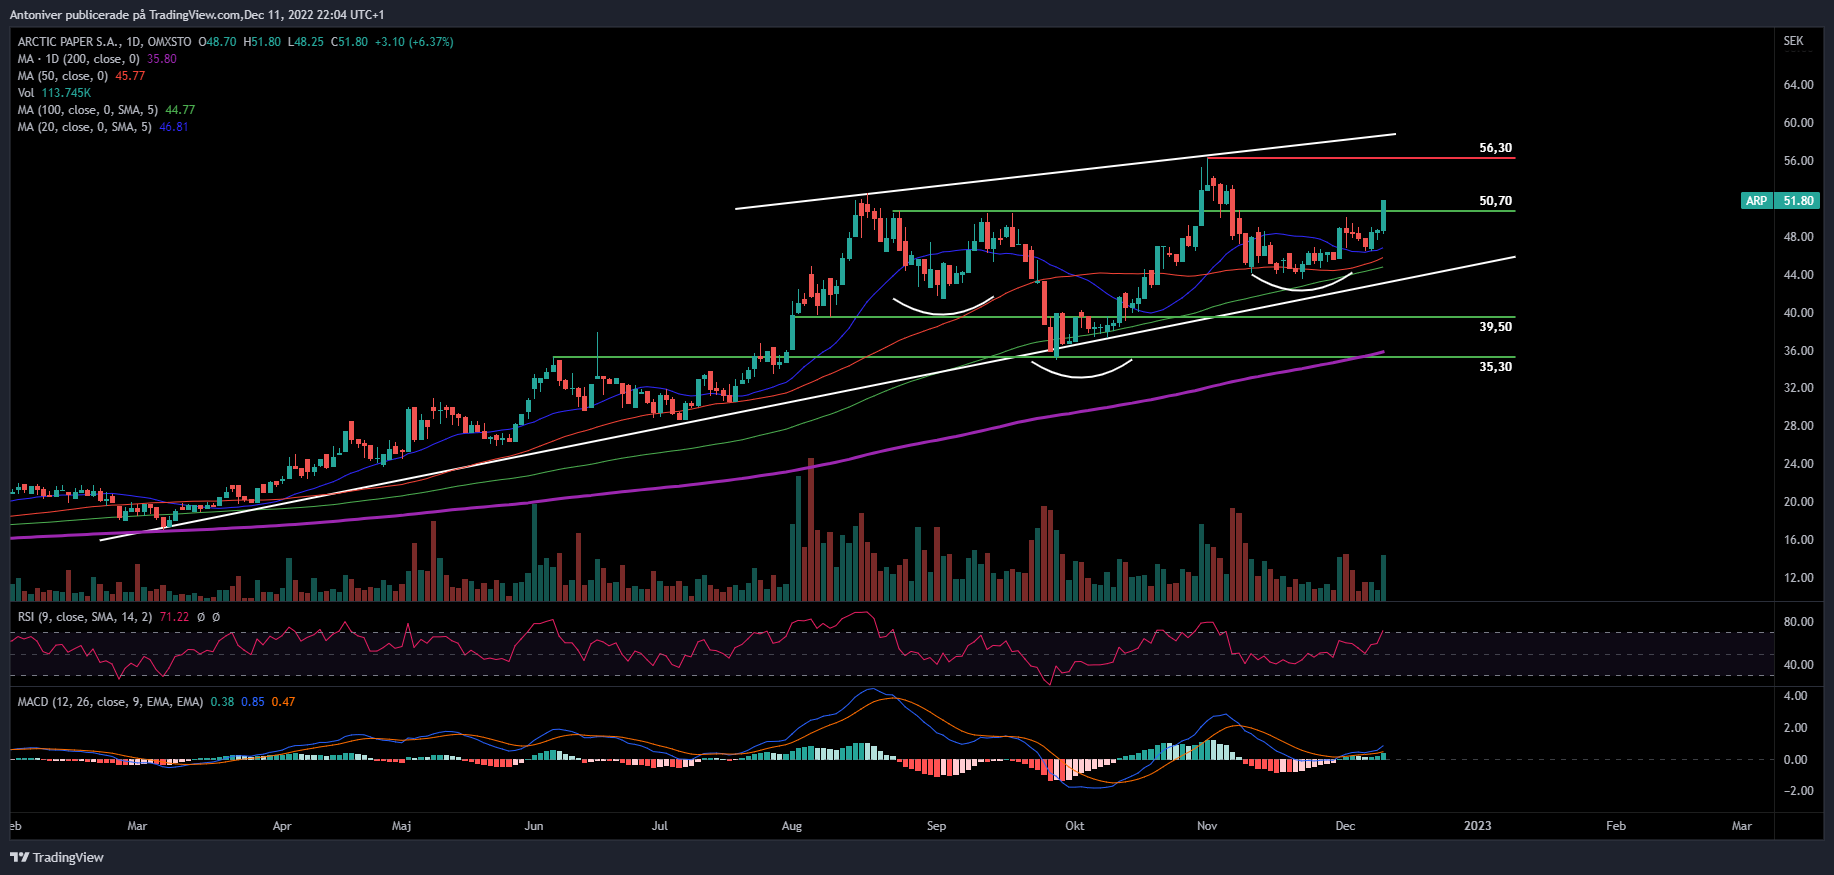Image resolution: width=1834 pixels, height=875 pixels.
Task: Select the MA 20 SMA indicator legend
Action: pyautogui.click(x=84, y=127)
